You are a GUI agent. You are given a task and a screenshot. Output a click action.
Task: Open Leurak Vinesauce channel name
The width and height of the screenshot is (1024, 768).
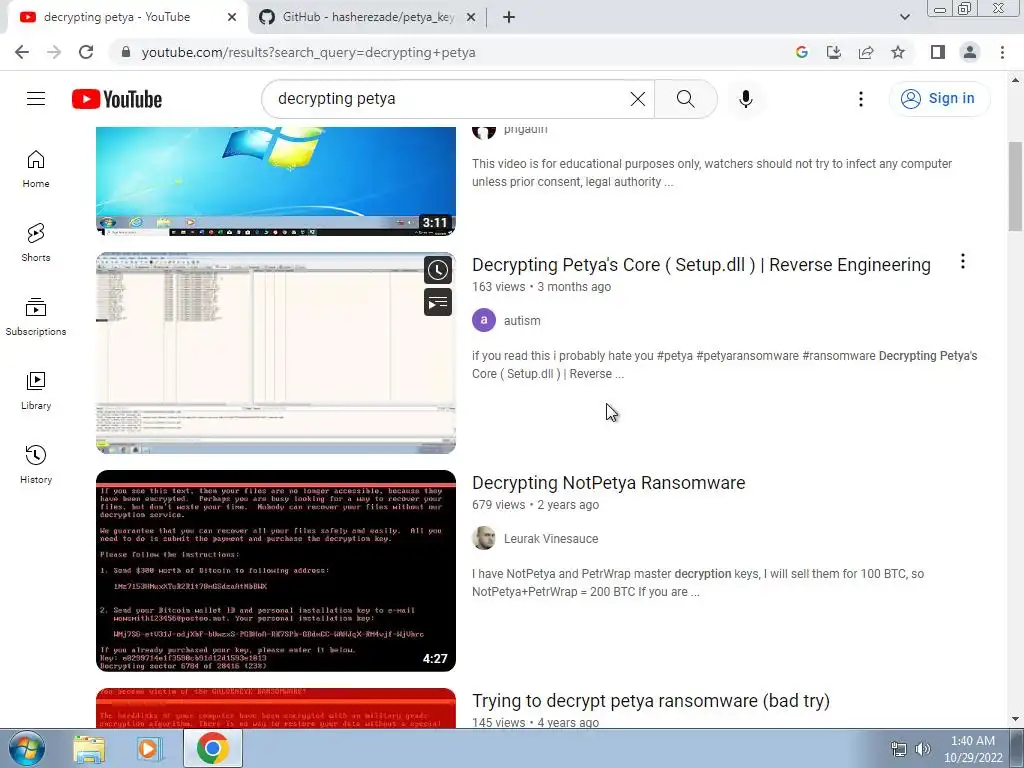point(551,539)
